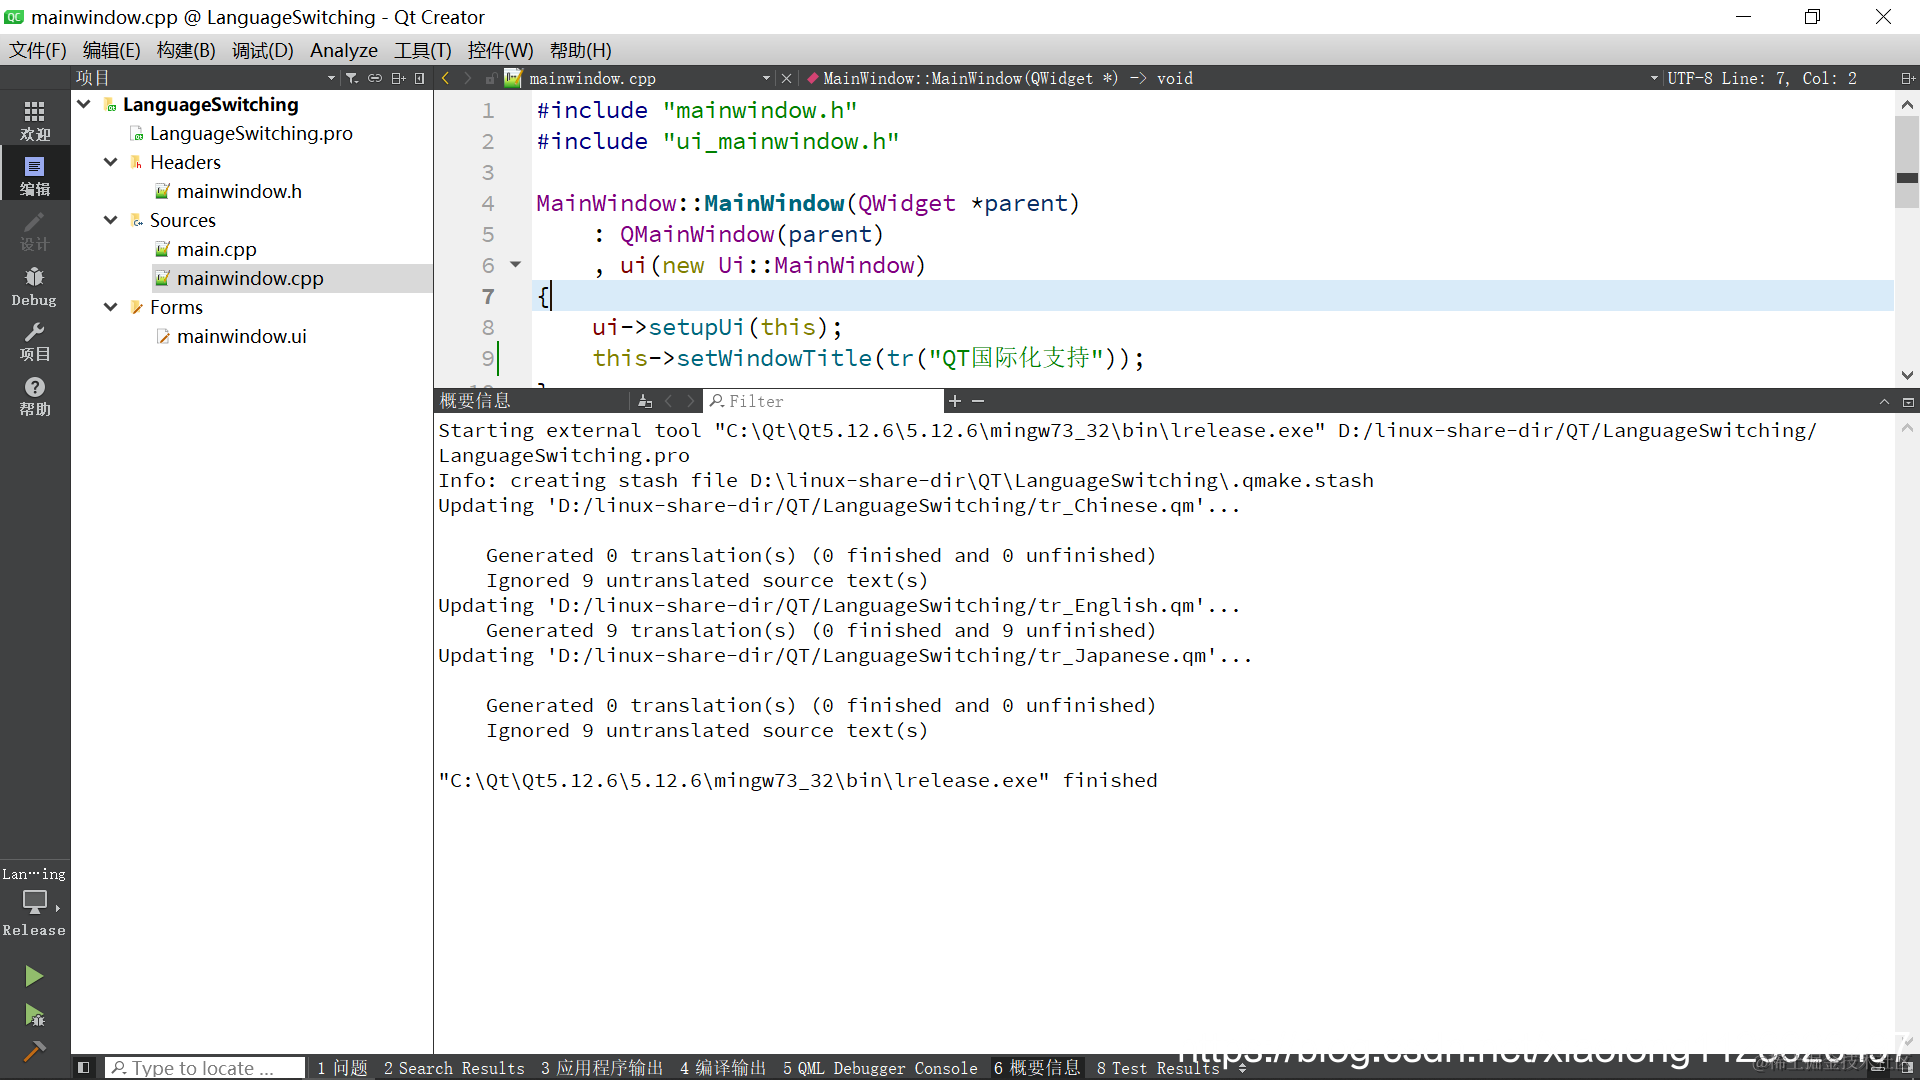Switch to Edit (编辑) mode
This screenshot has height=1080, width=1920.
35,175
